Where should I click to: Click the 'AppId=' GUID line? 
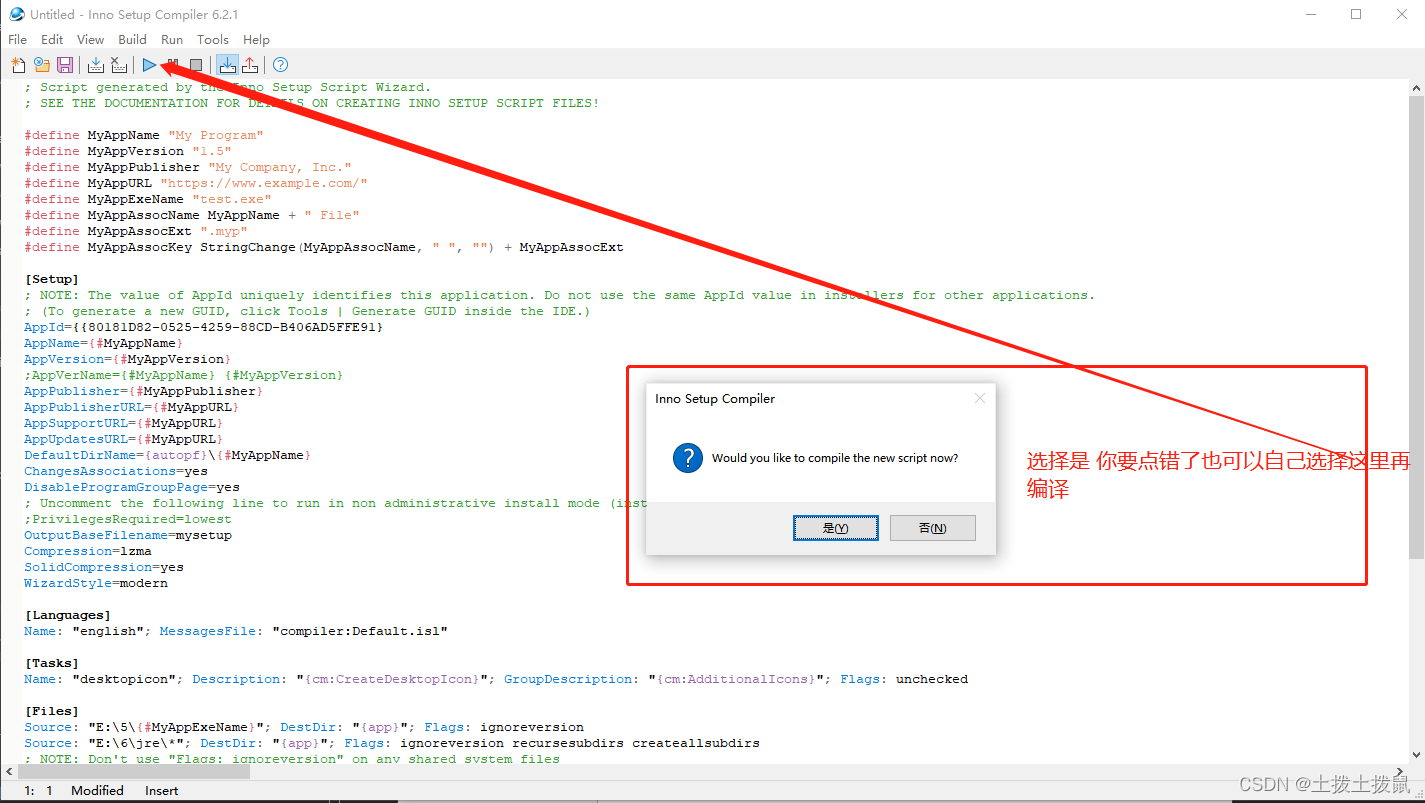tap(204, 327)
